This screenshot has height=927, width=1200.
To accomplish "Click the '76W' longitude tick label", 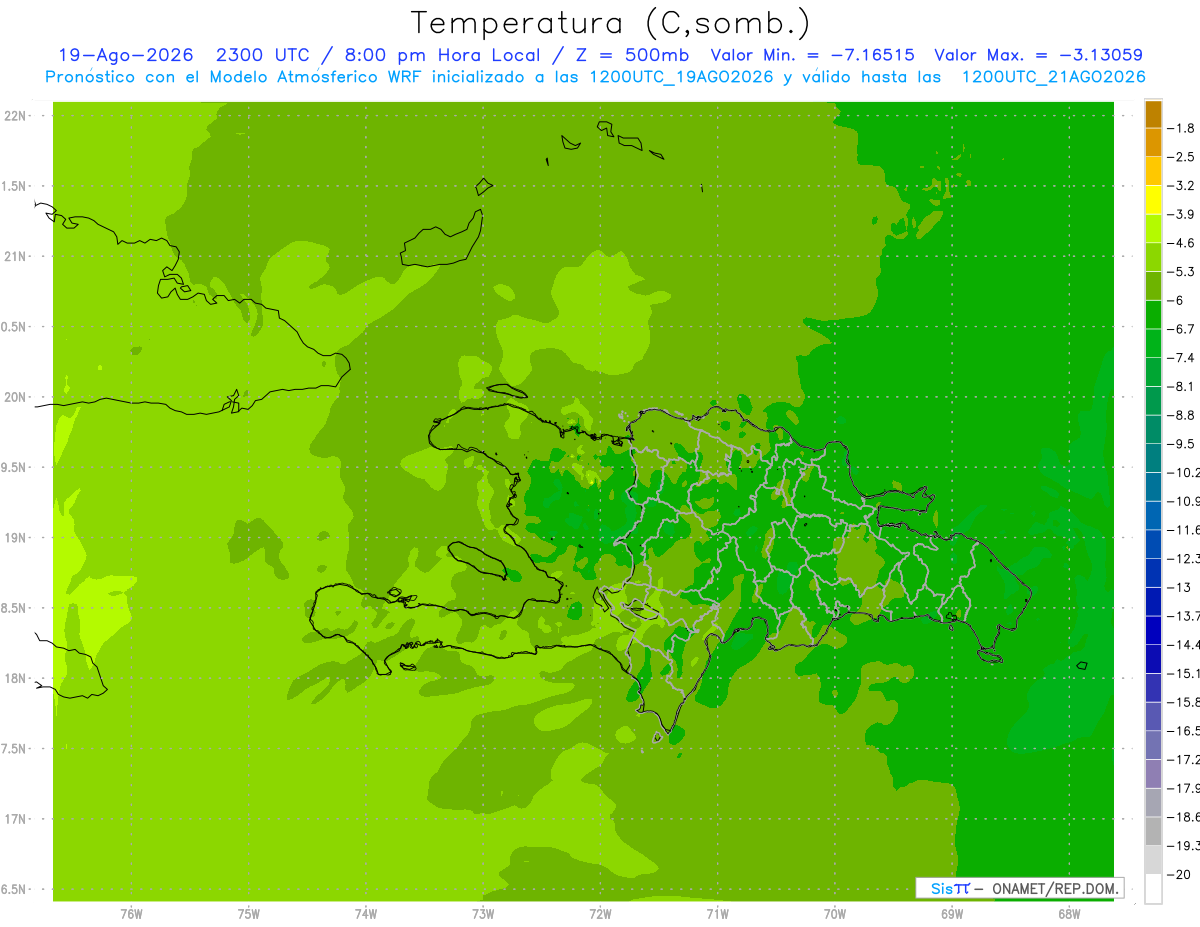I will tap(131, 913).
